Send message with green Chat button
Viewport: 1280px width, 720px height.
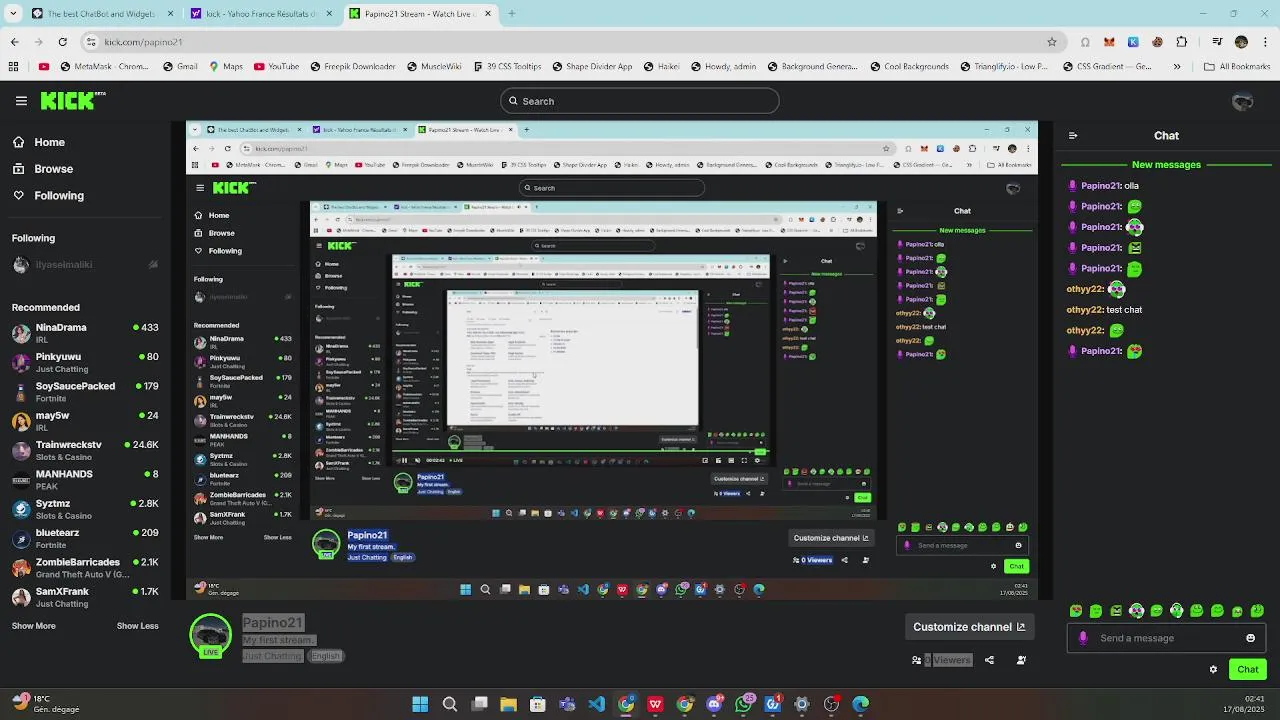click(1248, 669)
